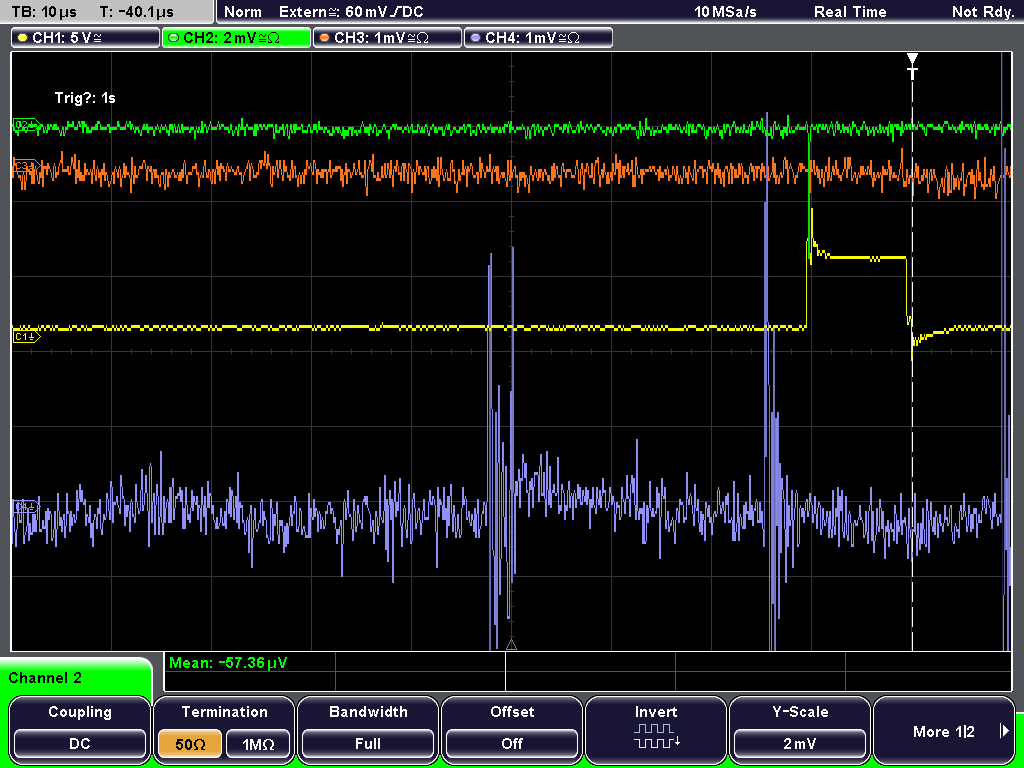
Task: Click the yellow CH1 indicator dot
Action: coord(23,38)
